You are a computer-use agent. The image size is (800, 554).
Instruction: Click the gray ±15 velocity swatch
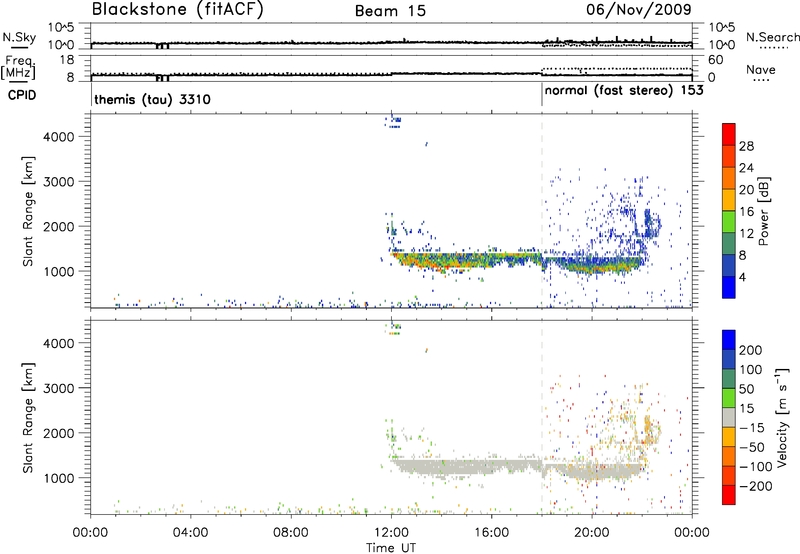729,417
